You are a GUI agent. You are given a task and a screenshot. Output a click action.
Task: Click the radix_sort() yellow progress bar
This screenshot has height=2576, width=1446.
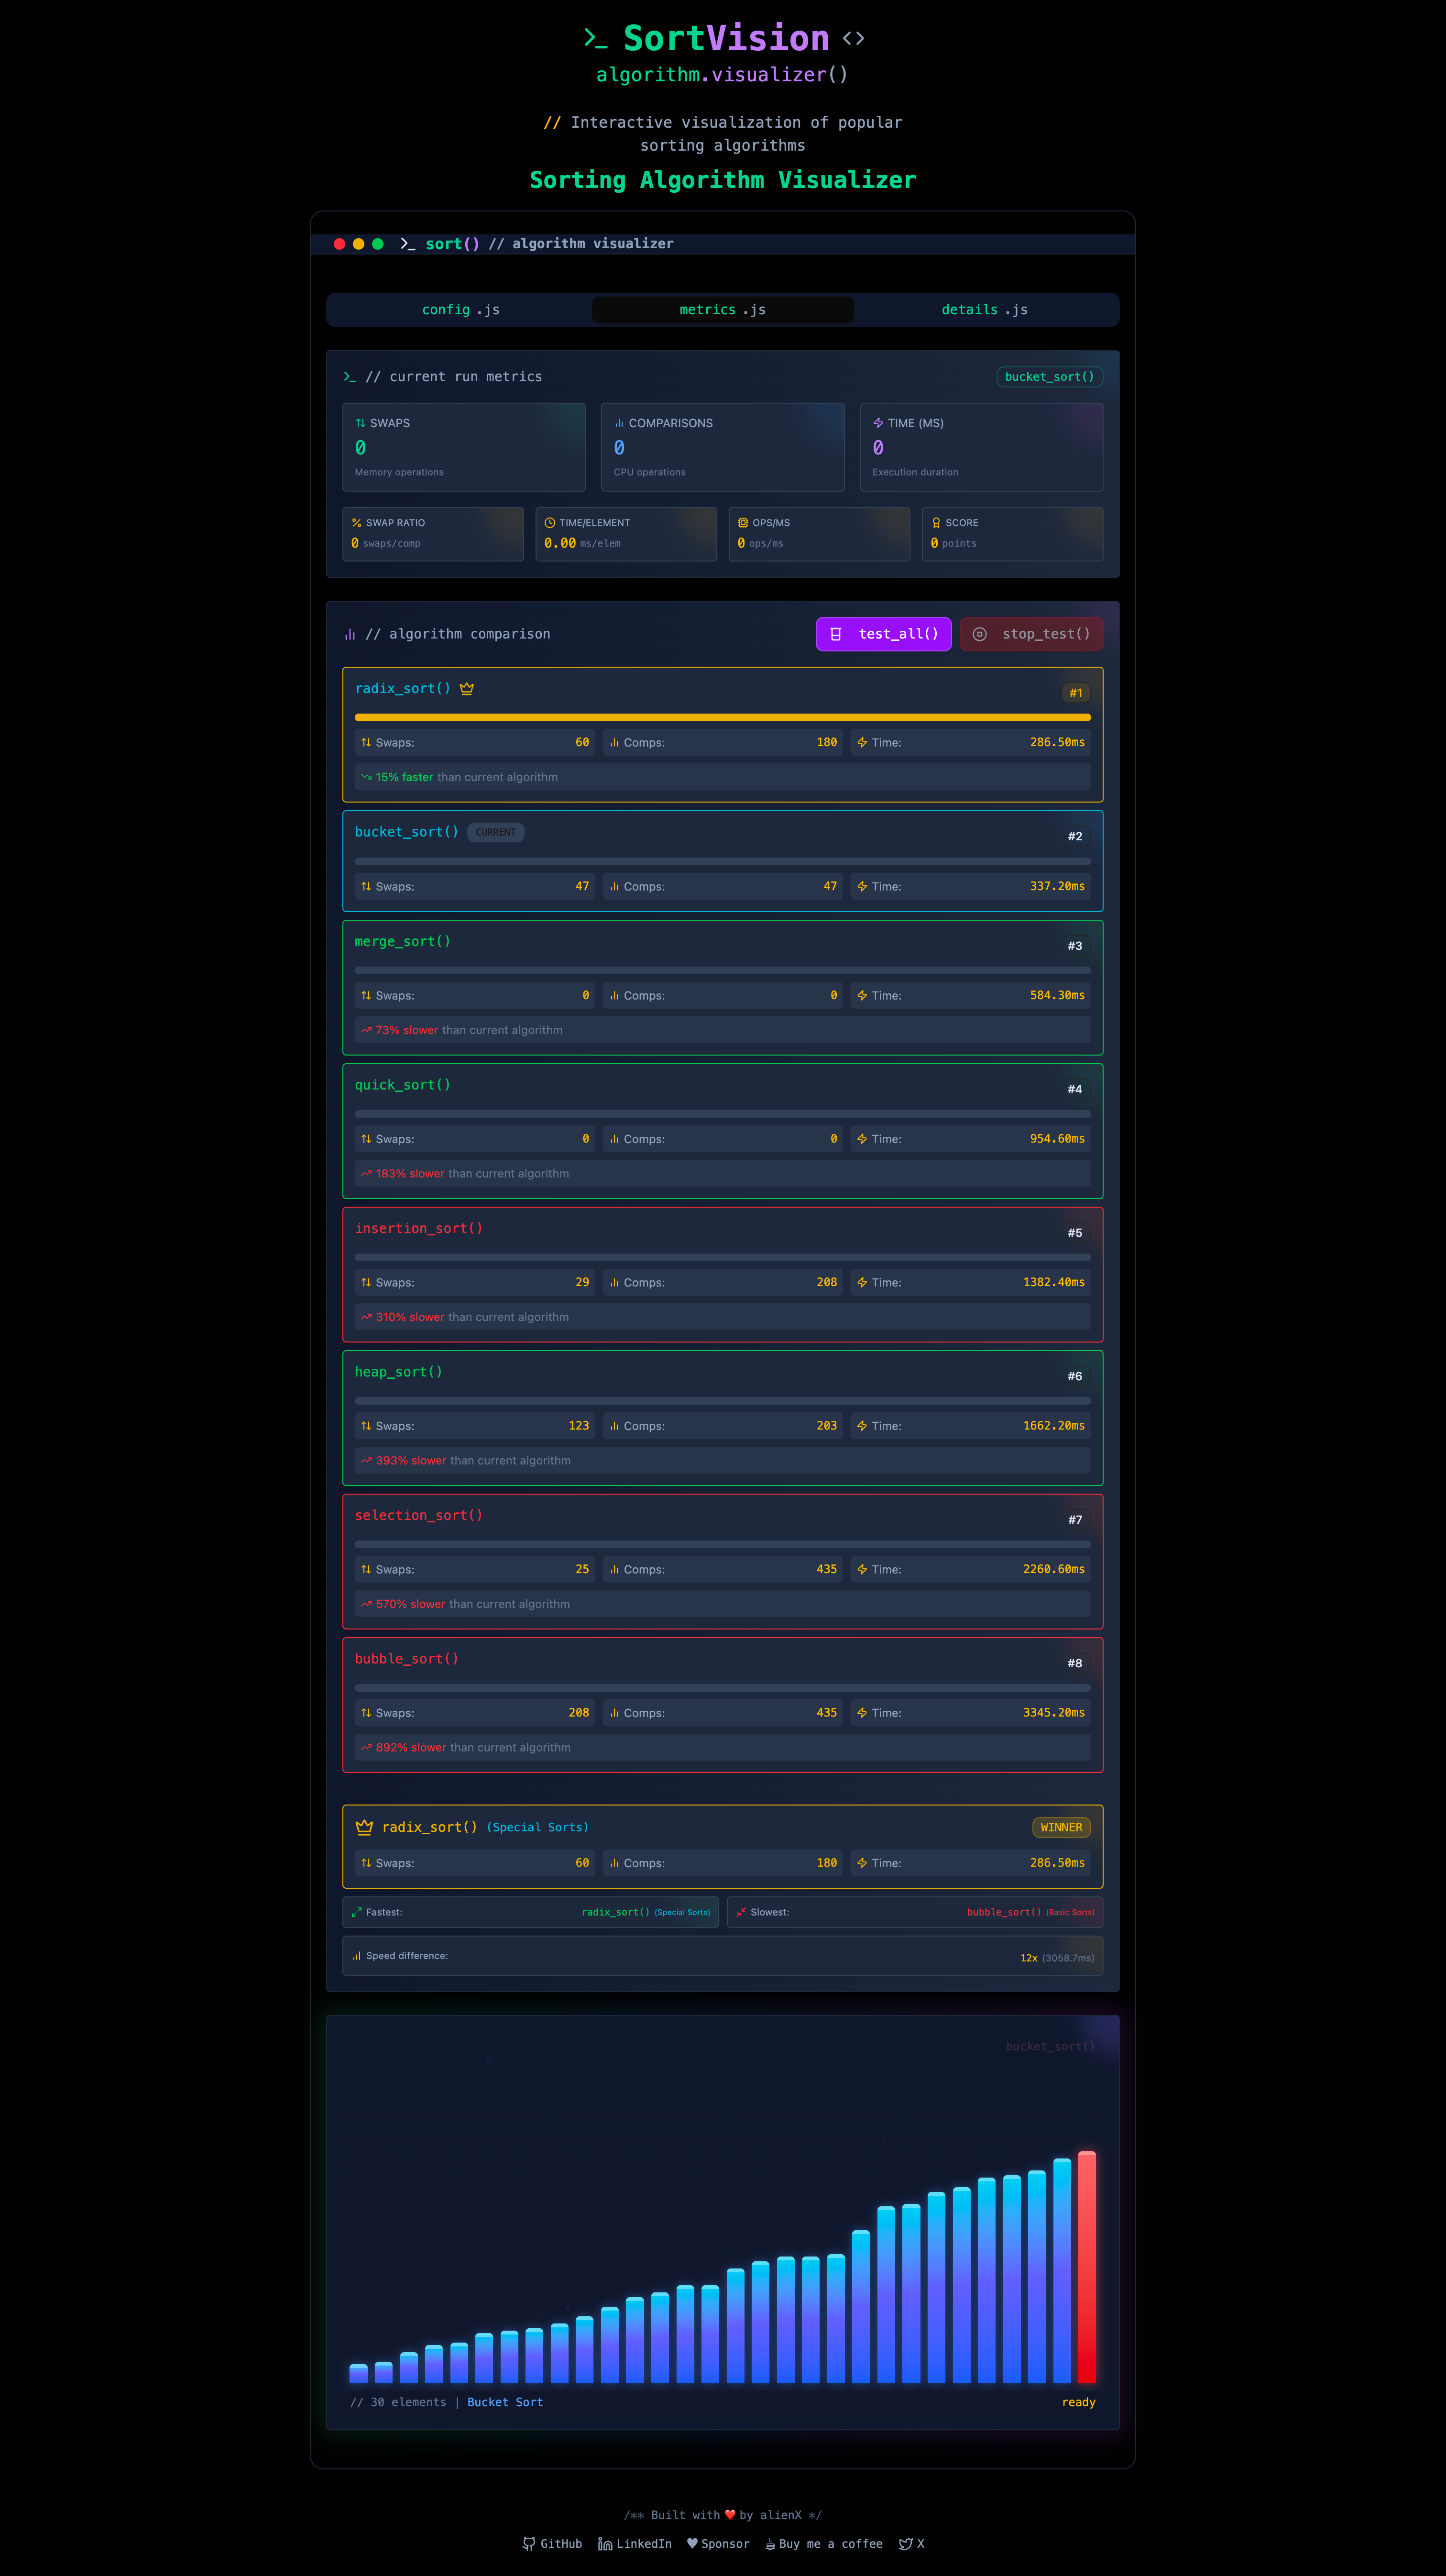[x=722, y=717]
